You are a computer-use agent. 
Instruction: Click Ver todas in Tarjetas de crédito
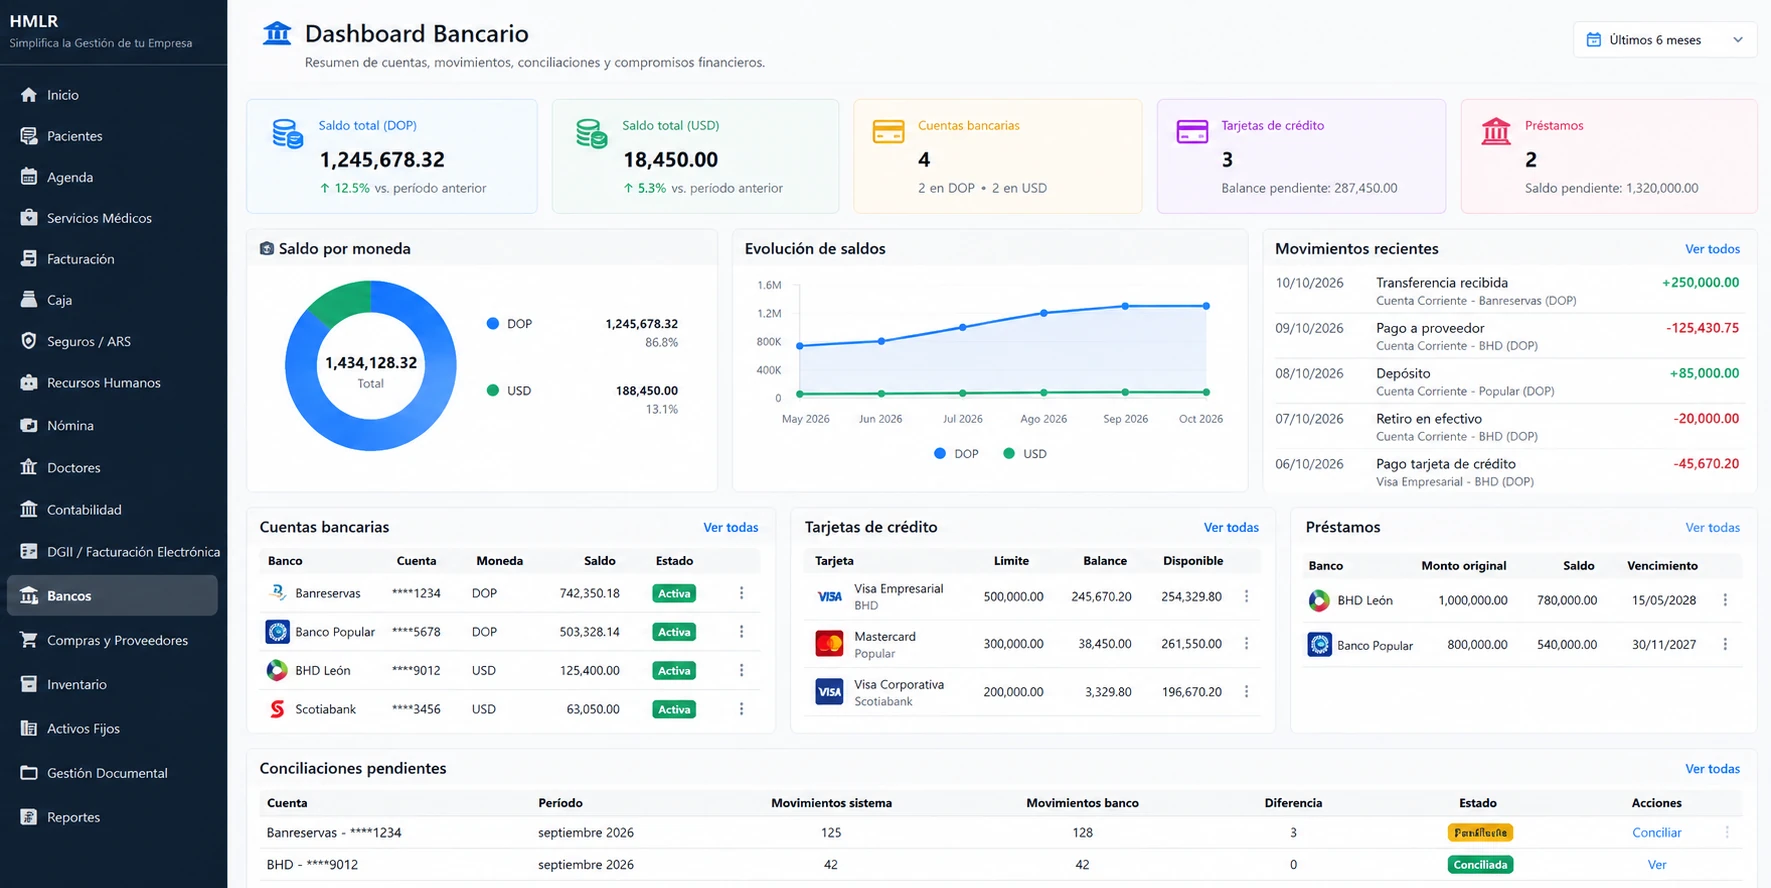click(1231, 527)
